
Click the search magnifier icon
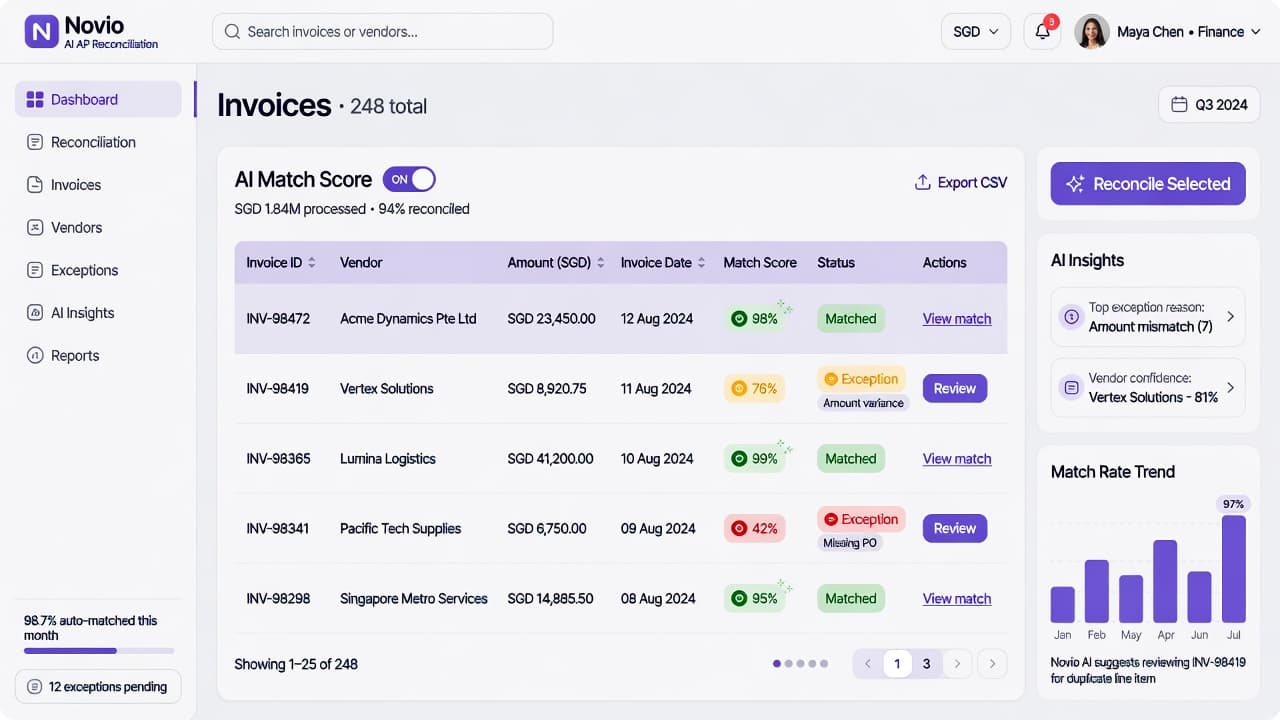point(232,32)
